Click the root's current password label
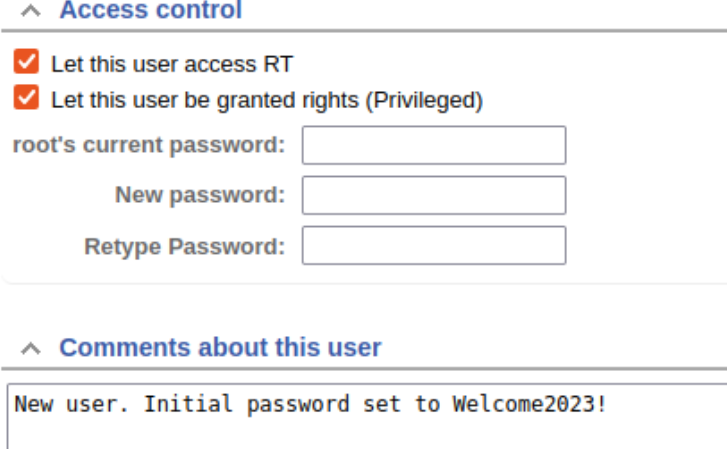Screen dimensions: 727x449 point(149,145)
